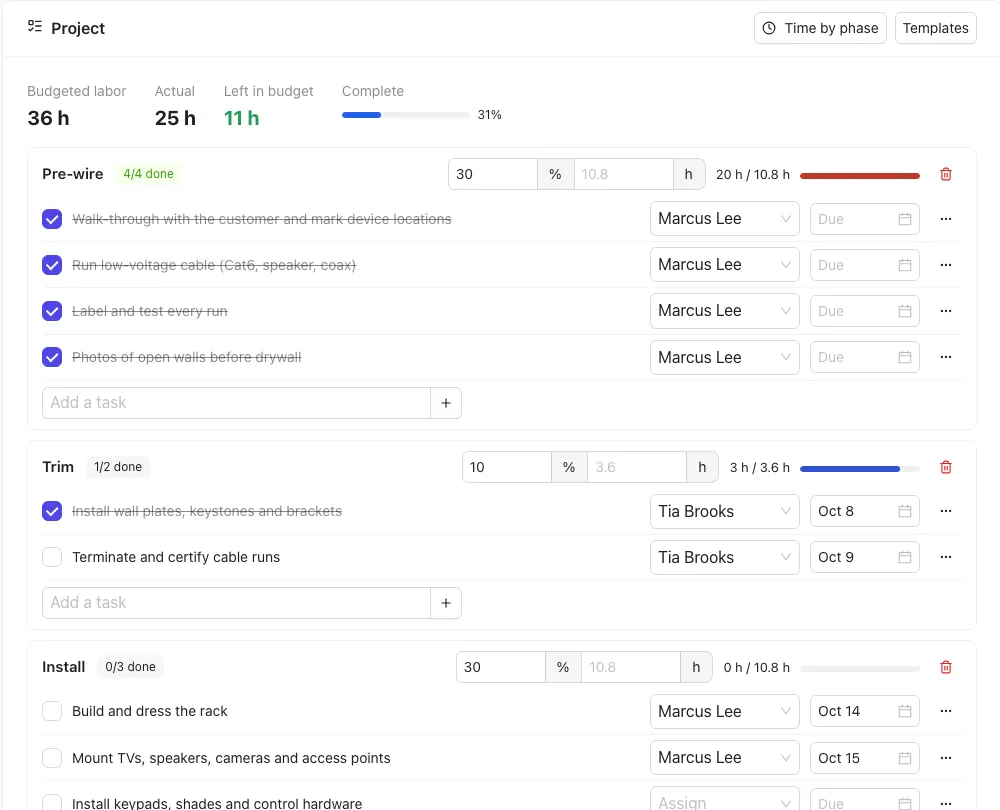The height and width of the screenshot is (810, 1000).
Task: Click the Project checklist icon in header
Action: [x=35, y=27]
